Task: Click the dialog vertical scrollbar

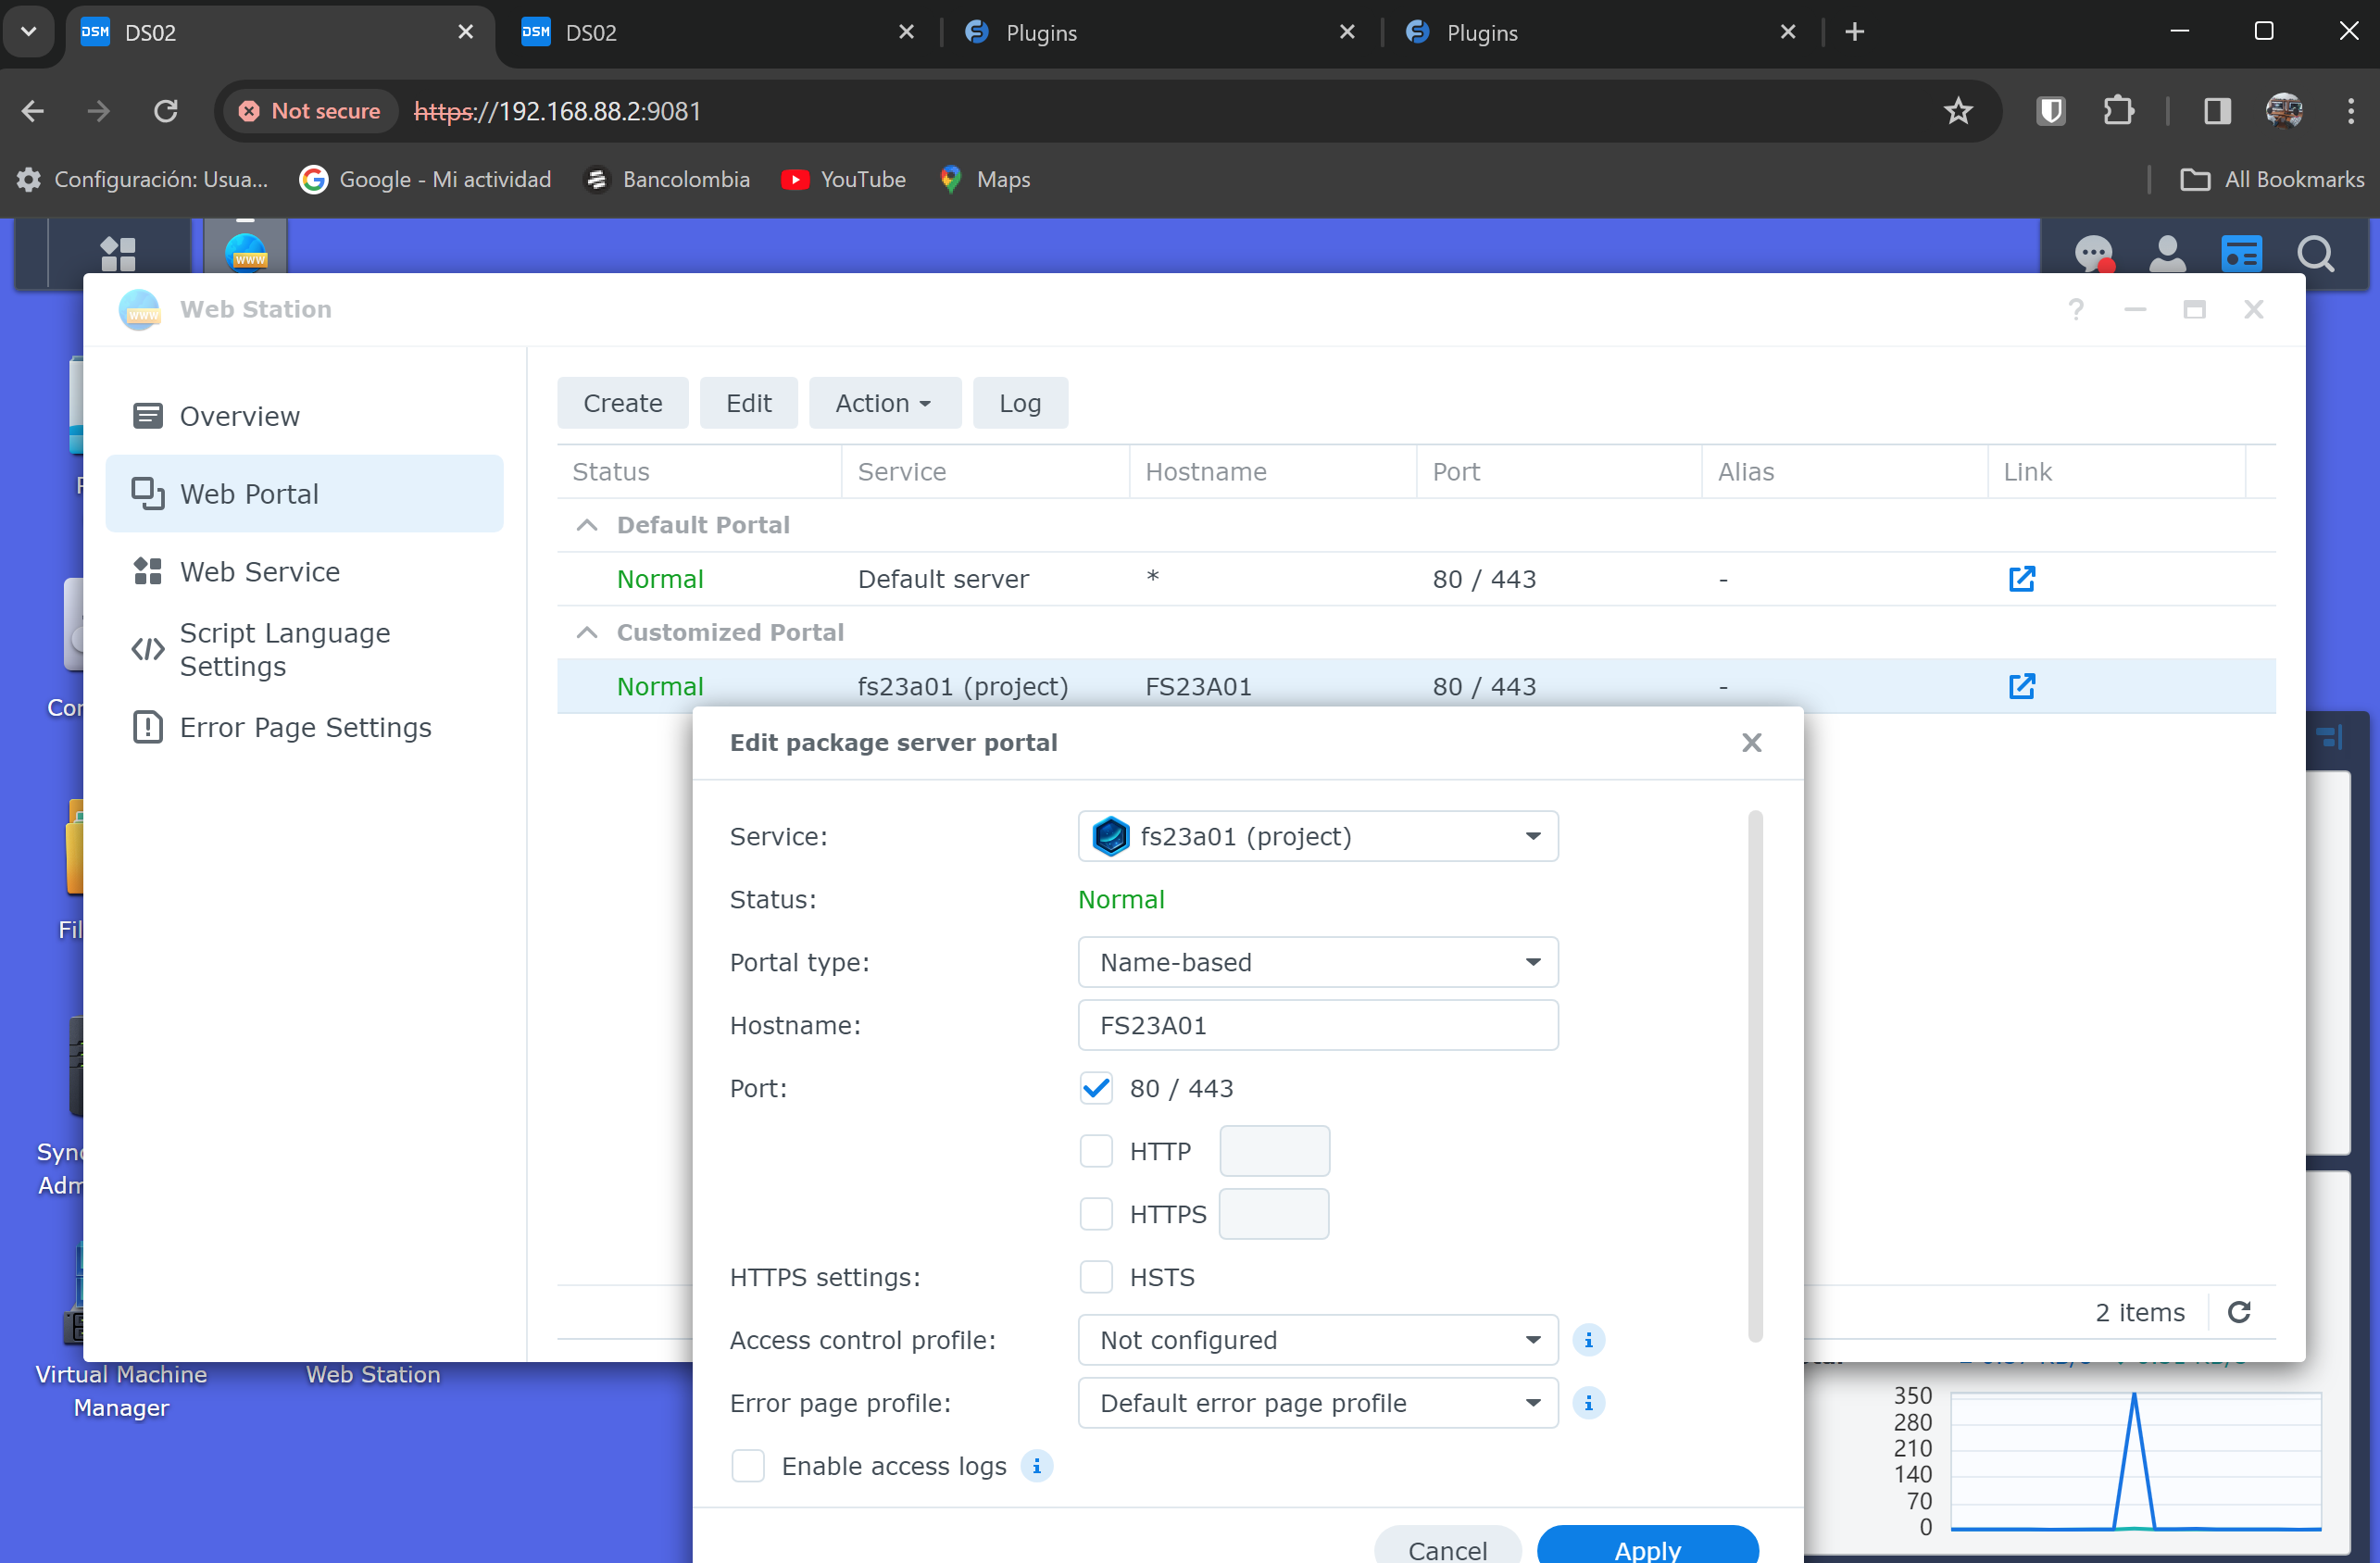Action: [x=1755, y=1076]
